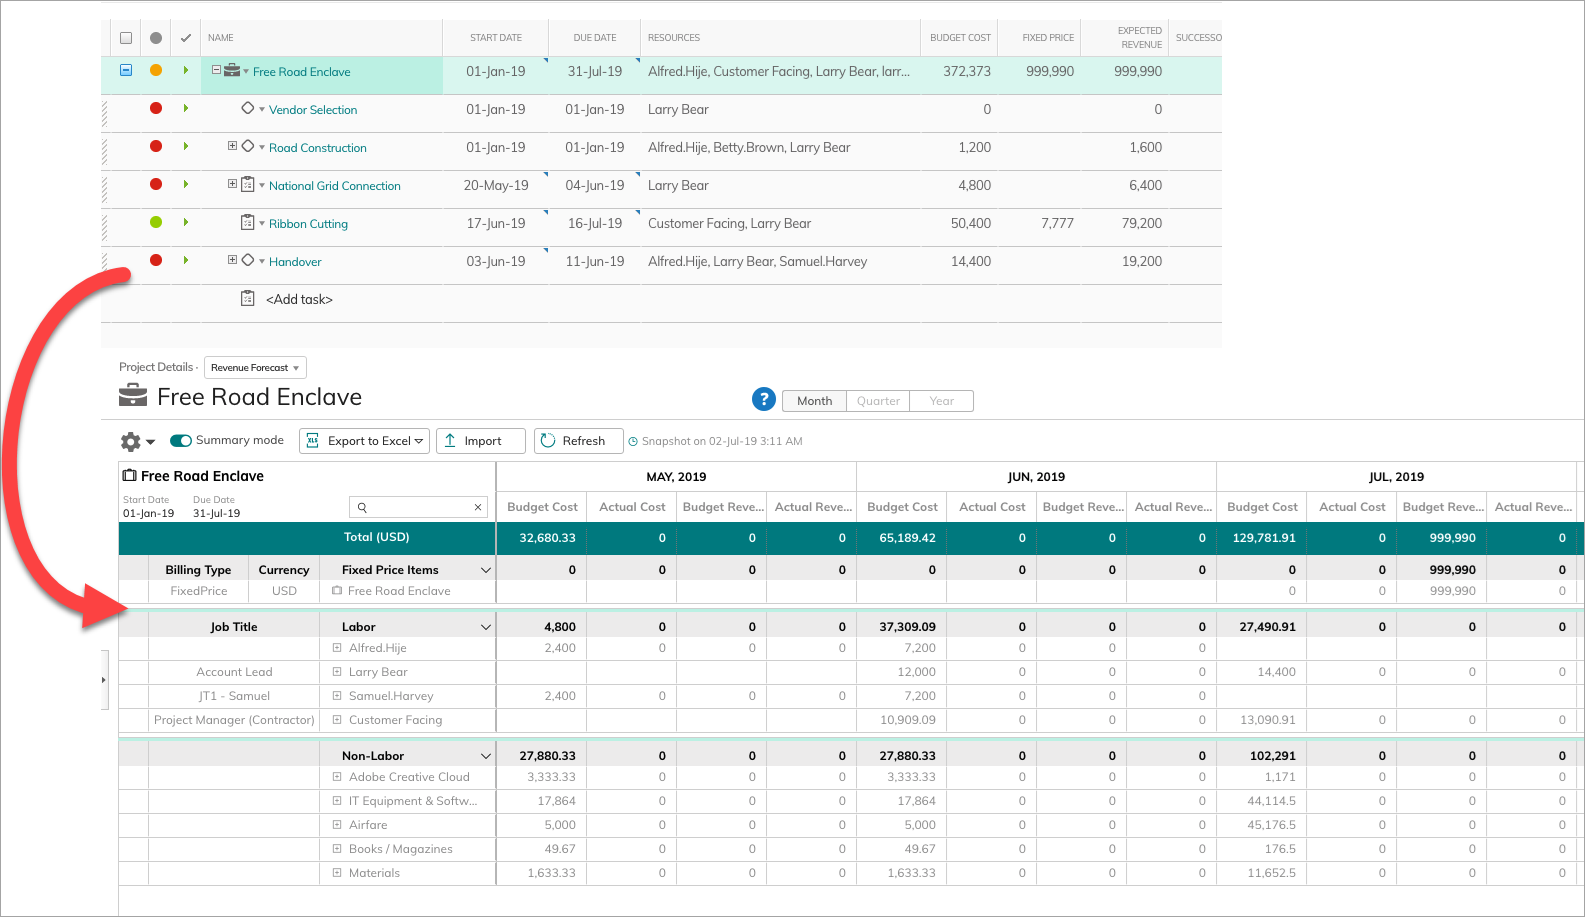Click the red status dot for Vendor Selection
Viewport: 1585px width, 917px height.
click(x=156, y=108)
